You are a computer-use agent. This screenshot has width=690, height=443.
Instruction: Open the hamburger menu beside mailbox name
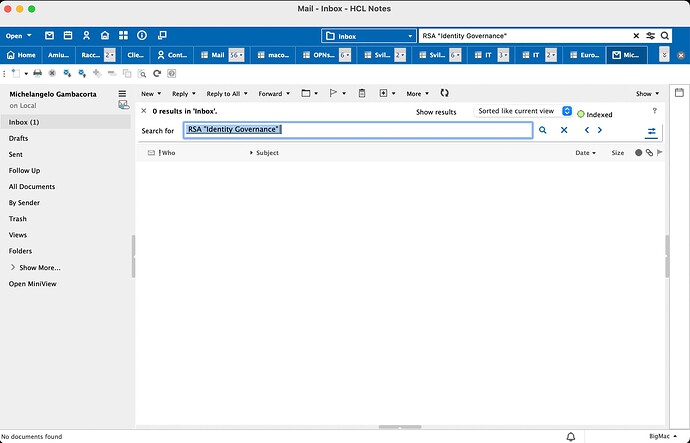coord(123,93)
